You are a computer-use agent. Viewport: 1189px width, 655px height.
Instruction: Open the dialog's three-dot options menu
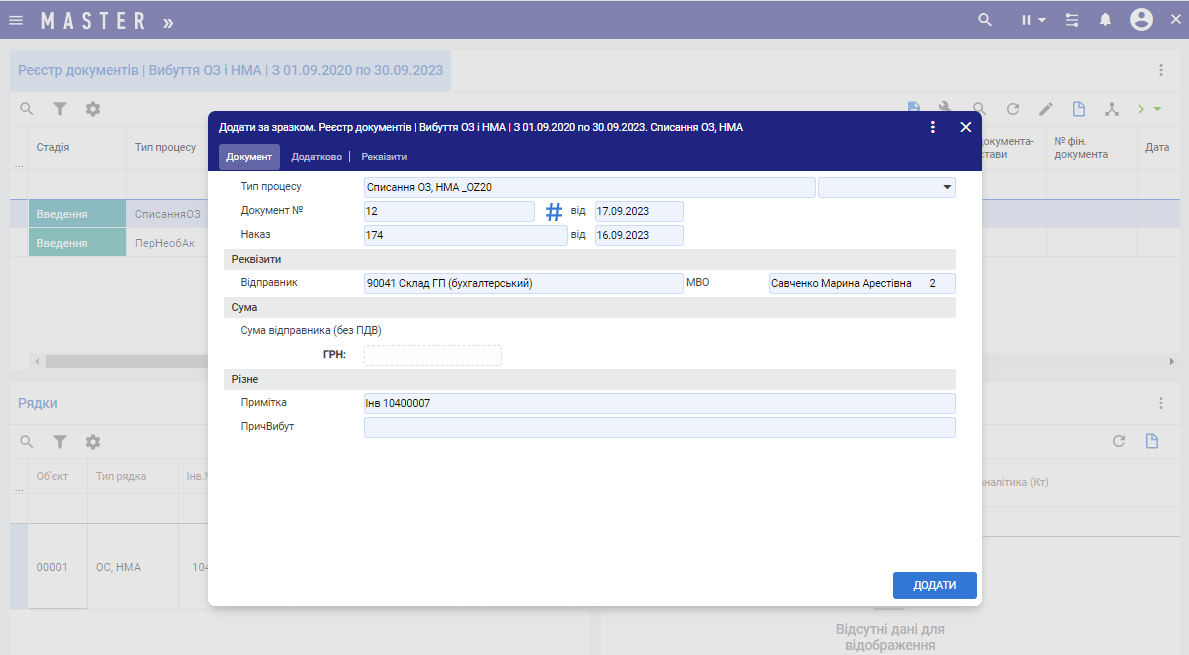[933, 127]
